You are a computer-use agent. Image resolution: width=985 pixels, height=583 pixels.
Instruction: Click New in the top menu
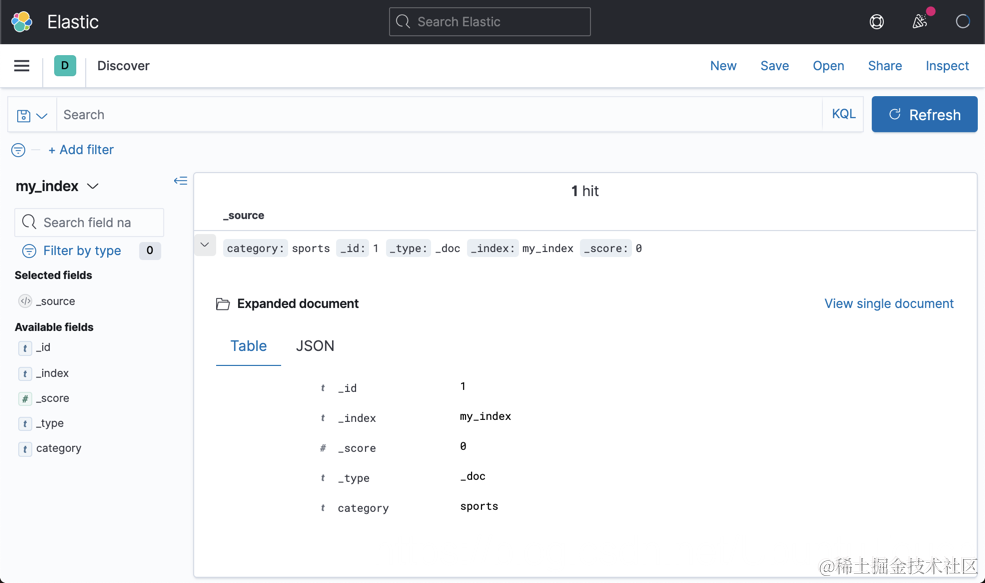[723, 66]
